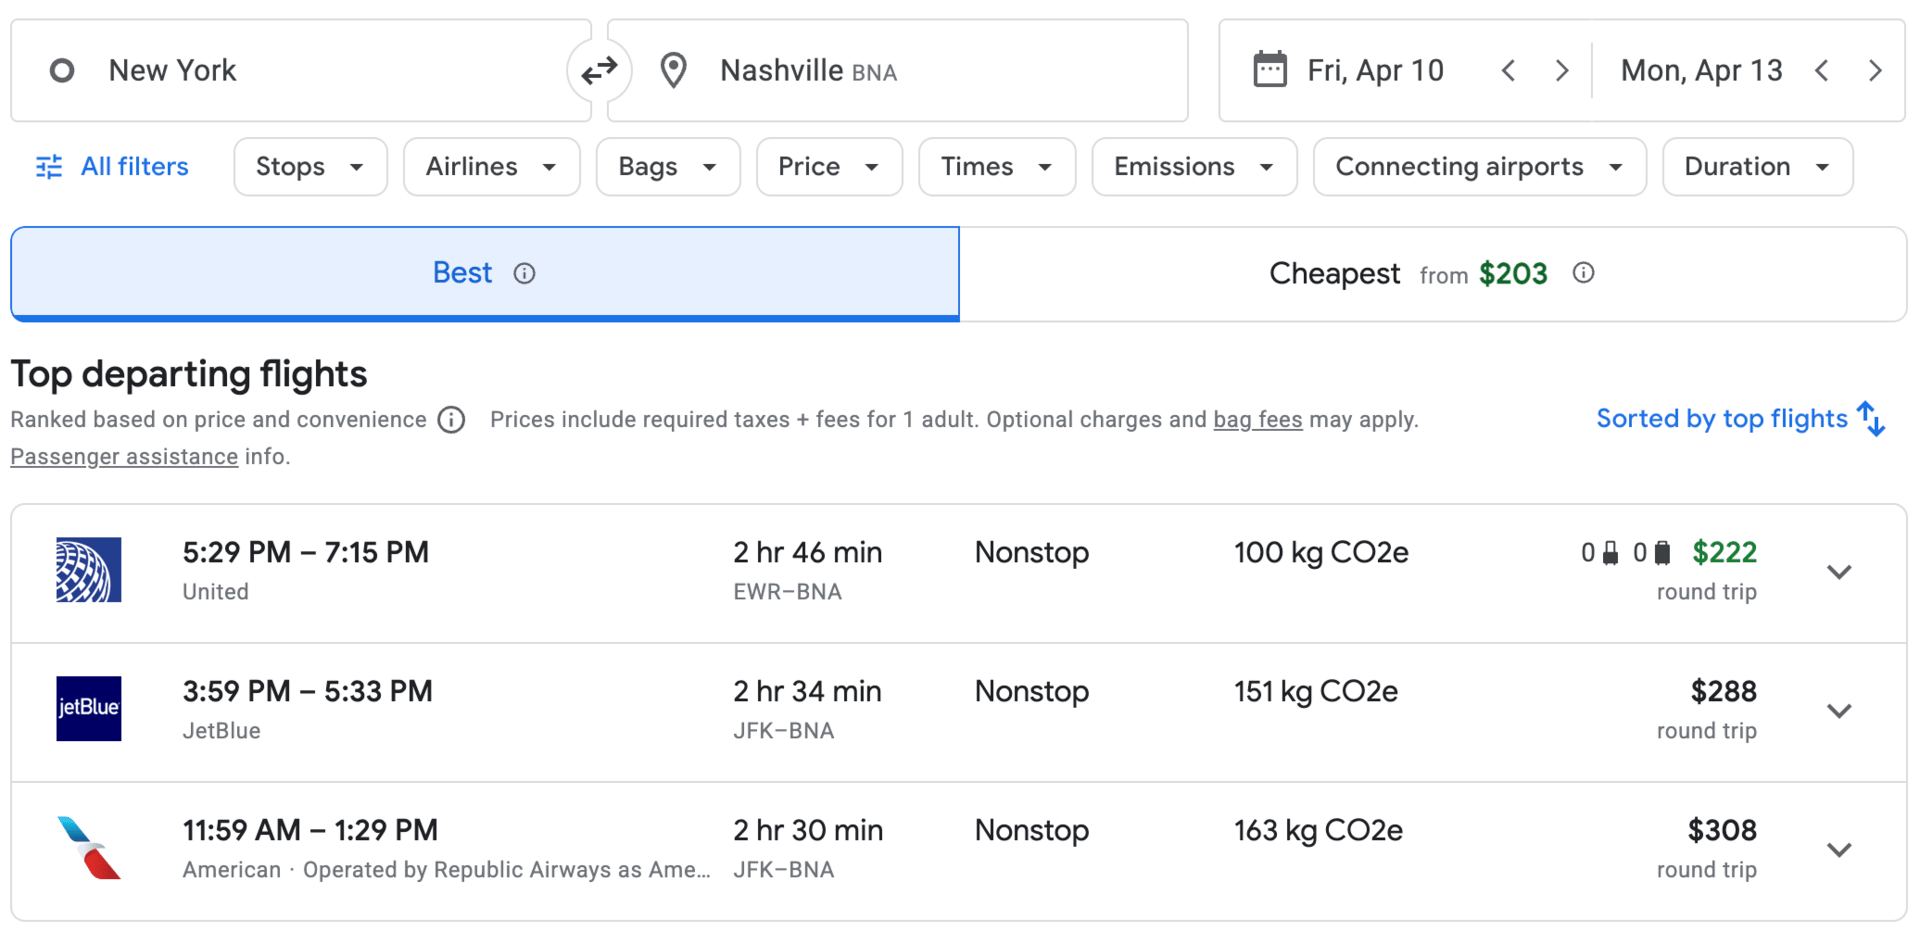Viewport: 1920px width, 932px height.
Task: Switch to the Cheapest tab
Action: (1432, 274)
